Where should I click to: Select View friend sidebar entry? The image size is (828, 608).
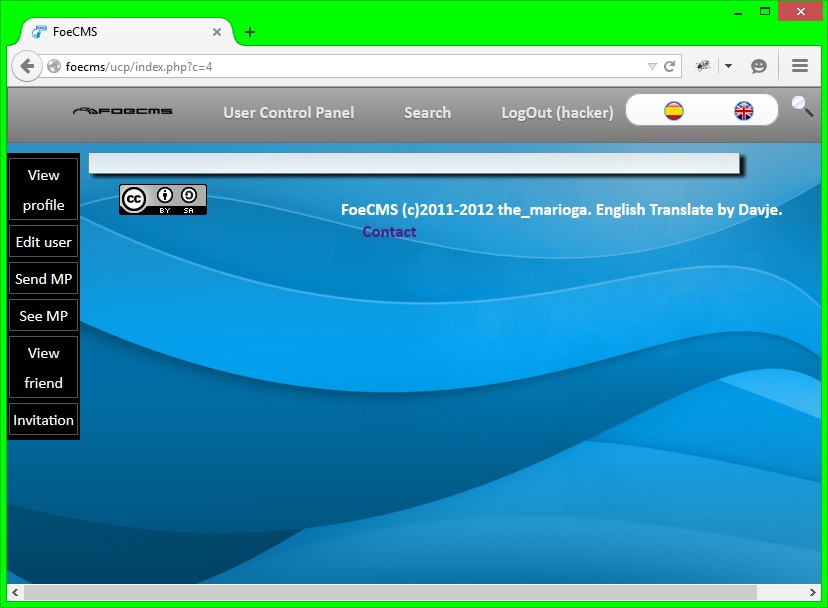(x=43, y=368)
